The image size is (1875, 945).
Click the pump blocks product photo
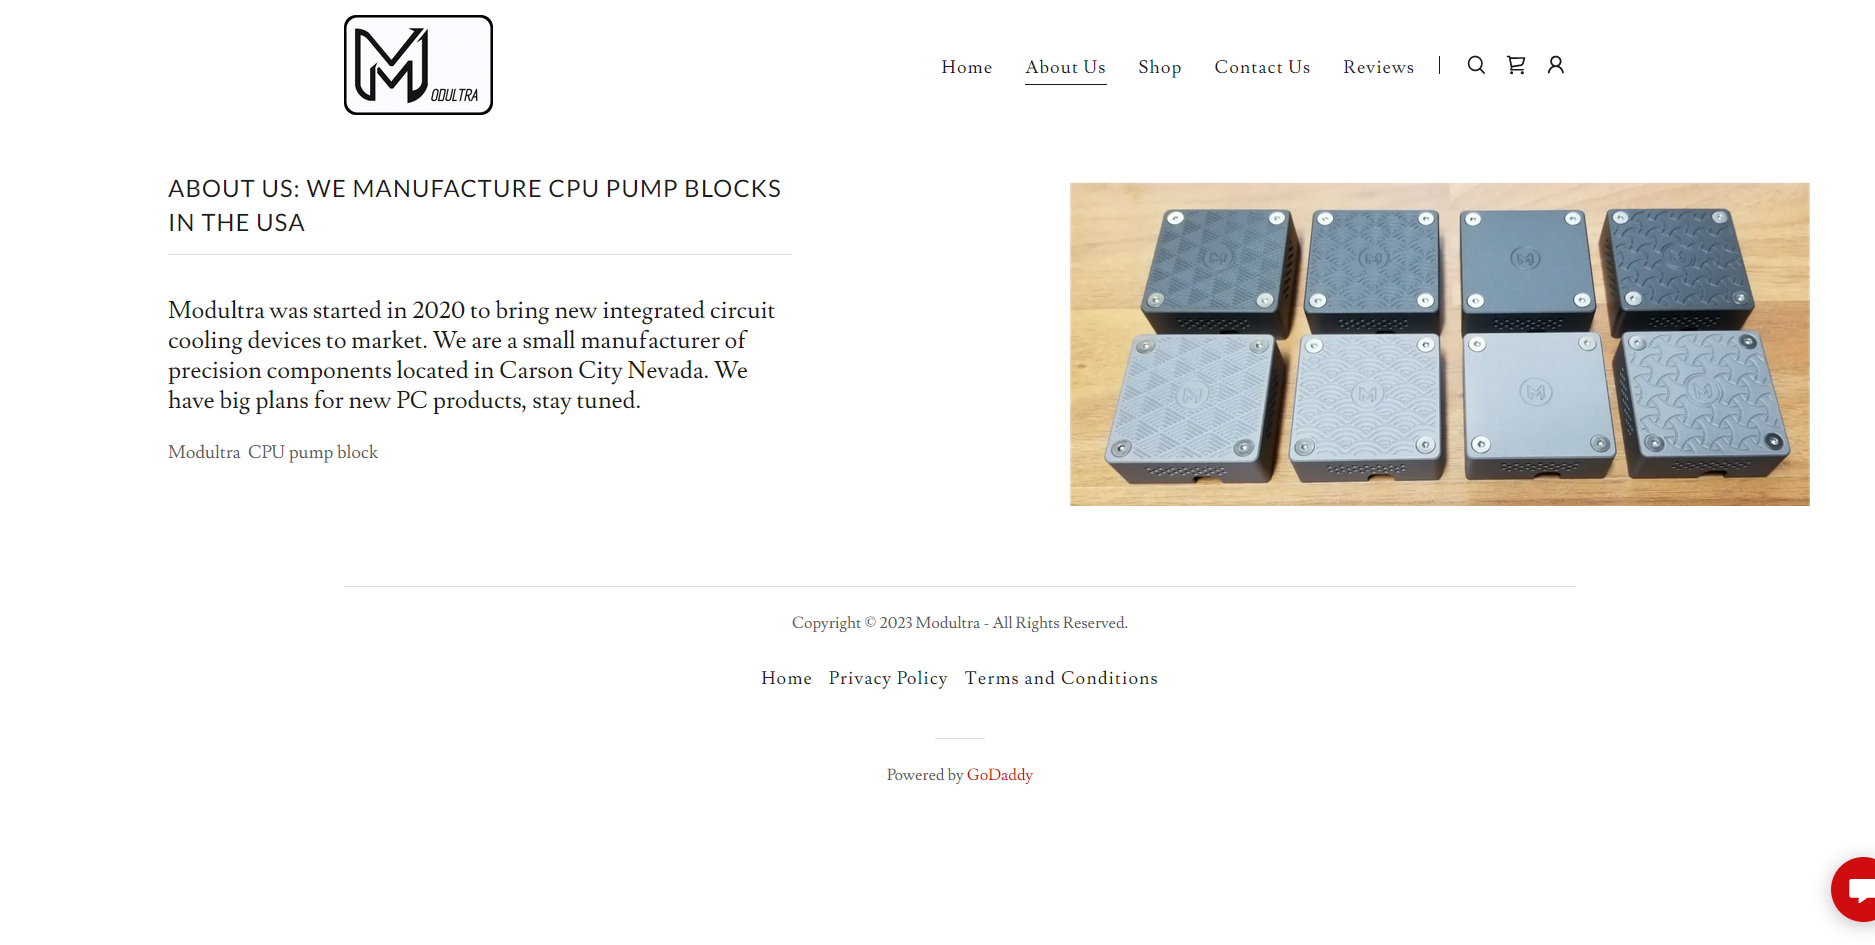coord(1439,344)
